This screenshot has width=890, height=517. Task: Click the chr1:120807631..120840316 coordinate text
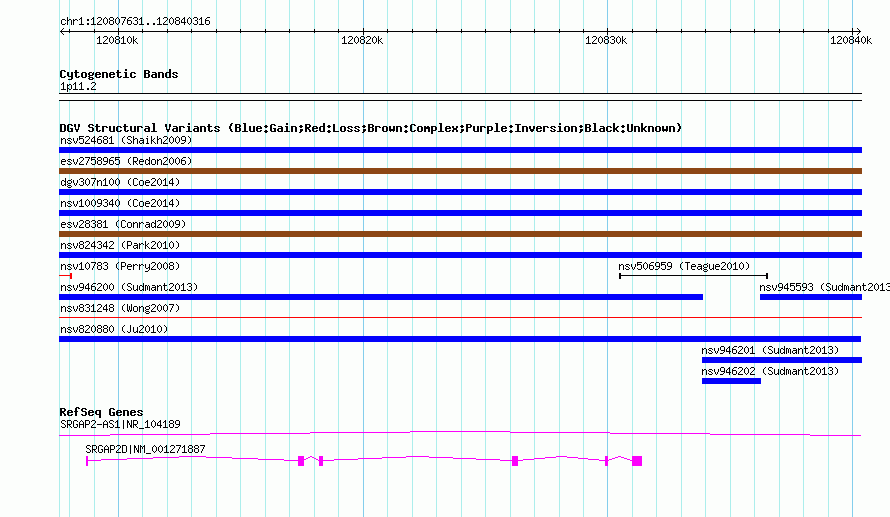135,21
